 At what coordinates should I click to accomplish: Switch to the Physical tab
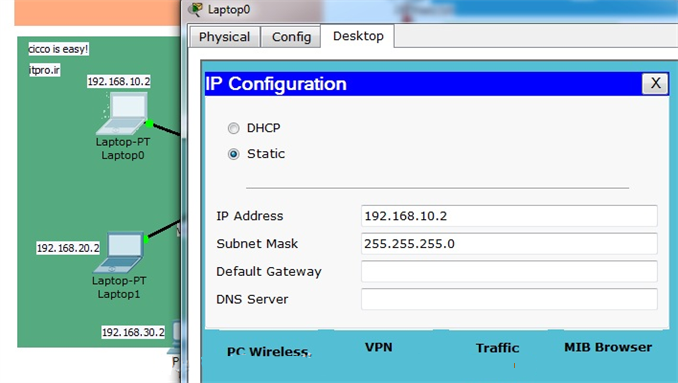point(224,37)
